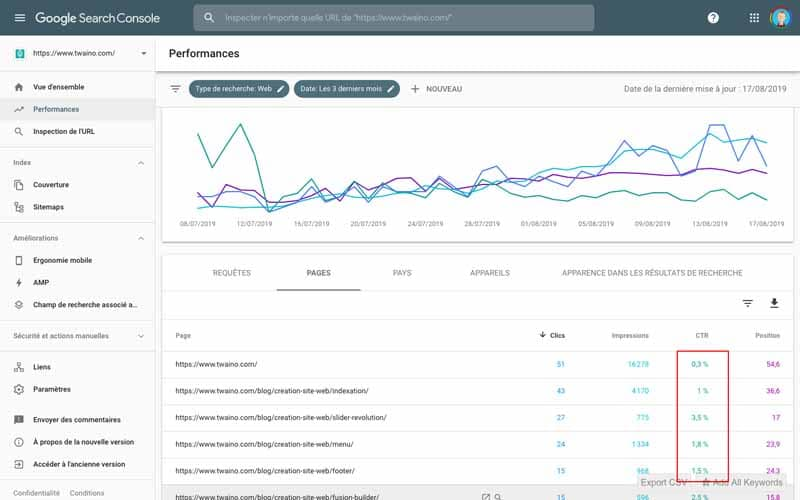Click the 16278 impressions value
The height and width of the screenshot is (500, 800).
click(638, 364)
